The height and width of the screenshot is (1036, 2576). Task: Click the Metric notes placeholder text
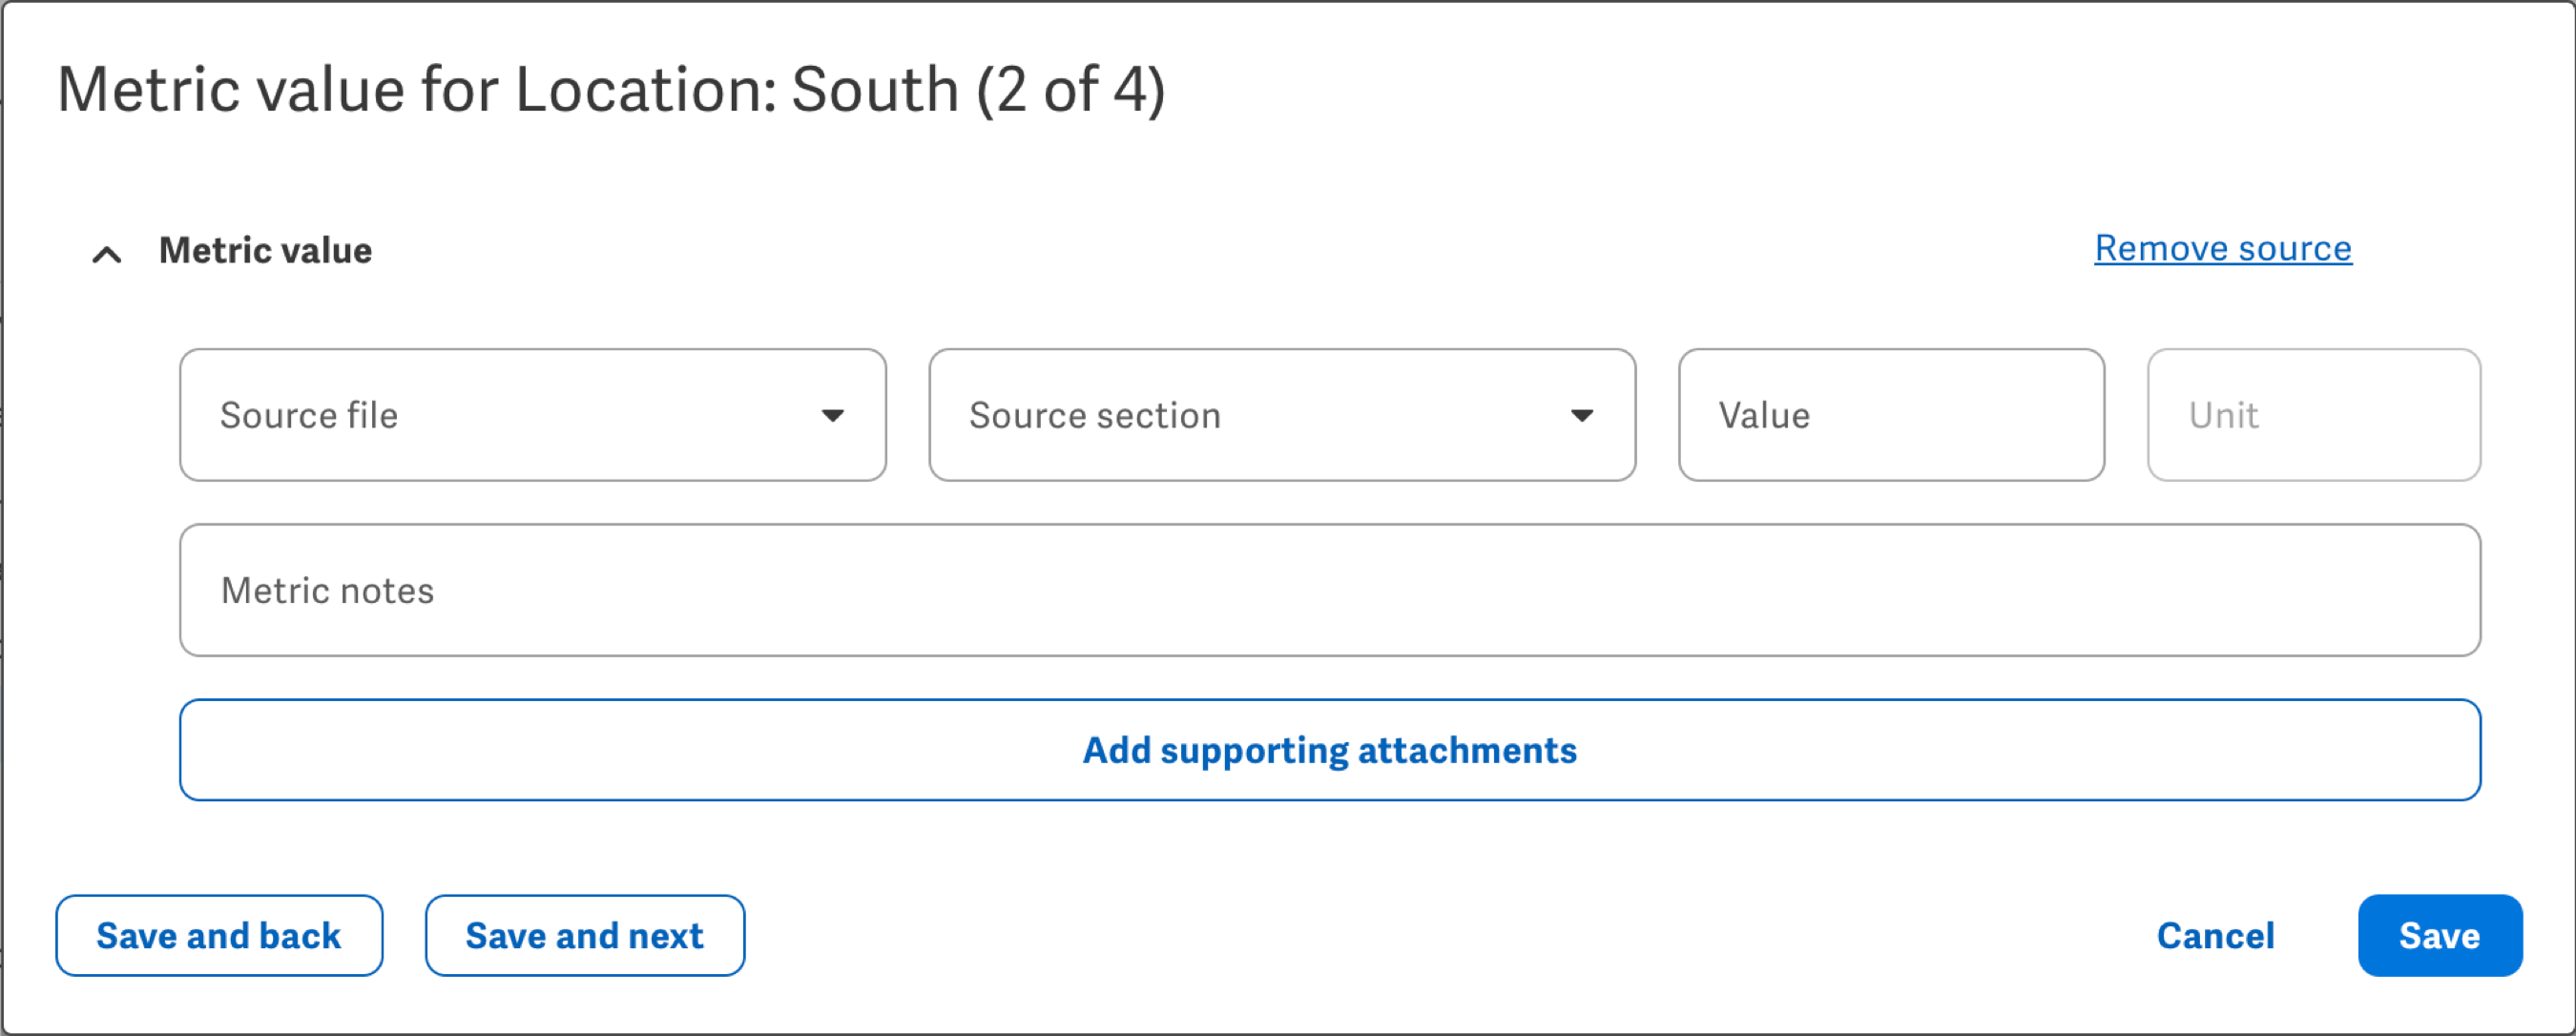pos(328,590)
